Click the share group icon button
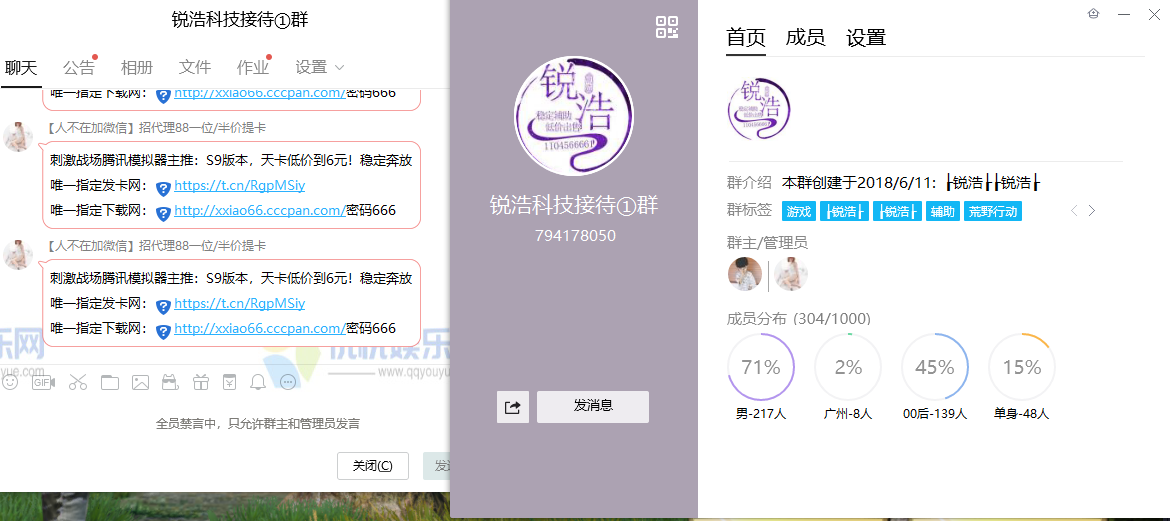The height and width of the screenshot is (521, 1170). (513, 407)
